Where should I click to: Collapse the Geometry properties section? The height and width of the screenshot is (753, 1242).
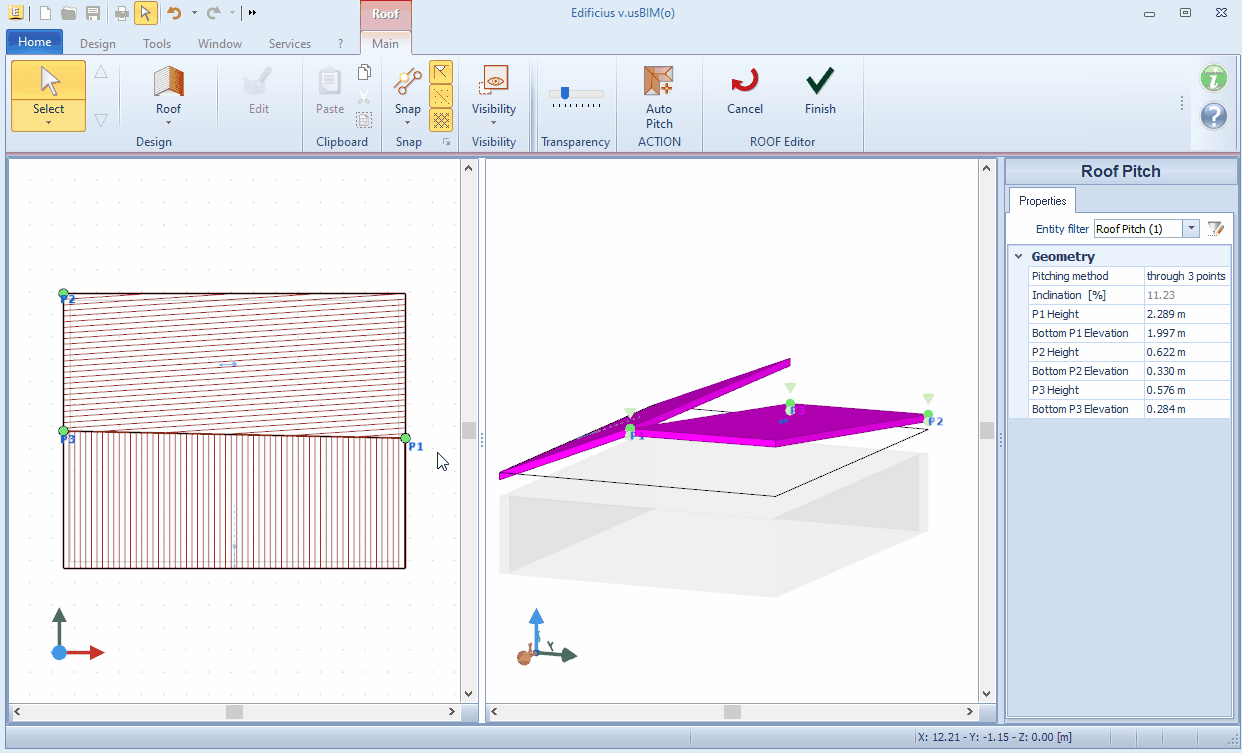point(1018,257)
